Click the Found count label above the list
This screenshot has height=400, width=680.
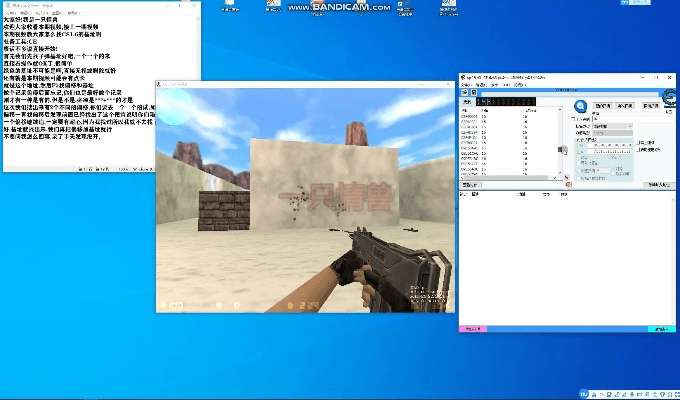(x=467, y=102)
